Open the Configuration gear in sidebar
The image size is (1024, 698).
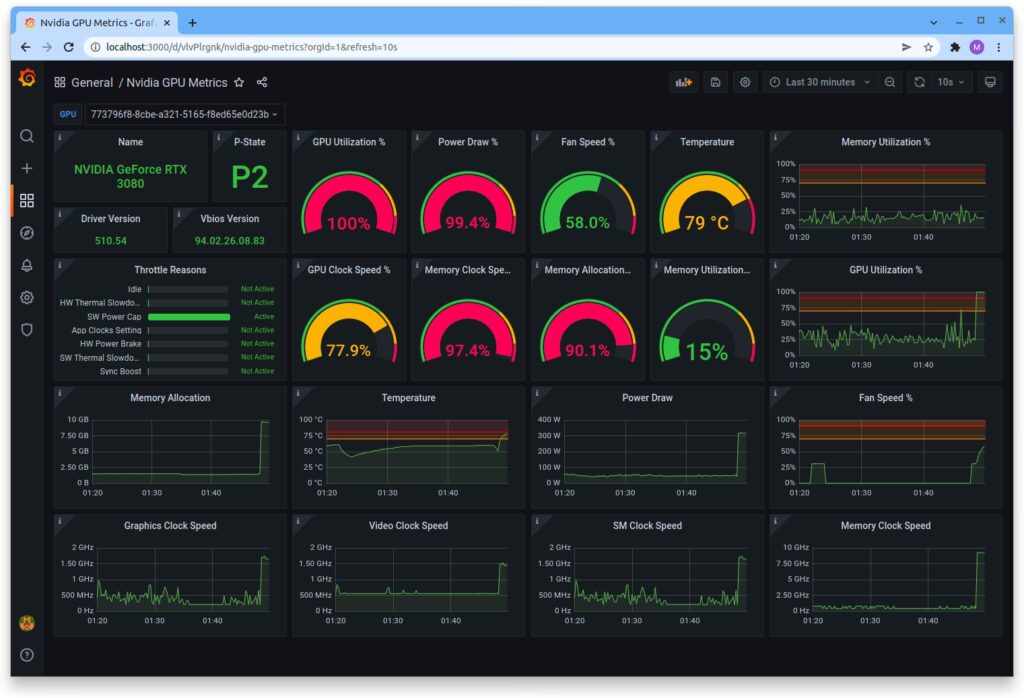(27, 298)
